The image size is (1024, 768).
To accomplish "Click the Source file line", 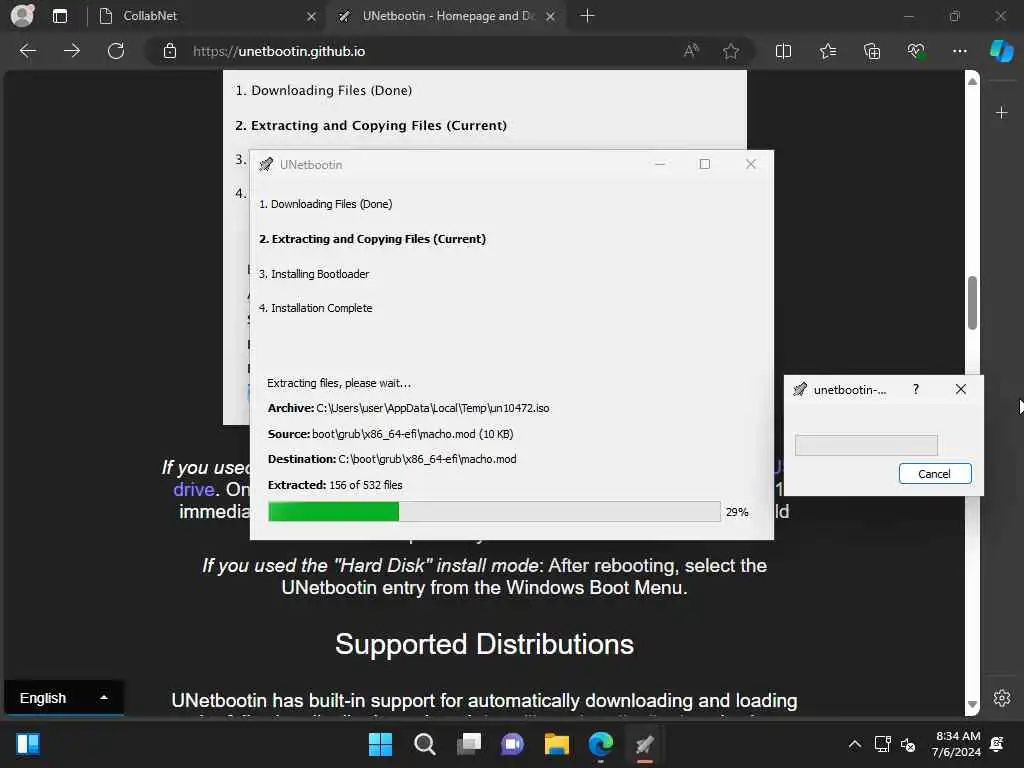I will click(x=391, y=434).
